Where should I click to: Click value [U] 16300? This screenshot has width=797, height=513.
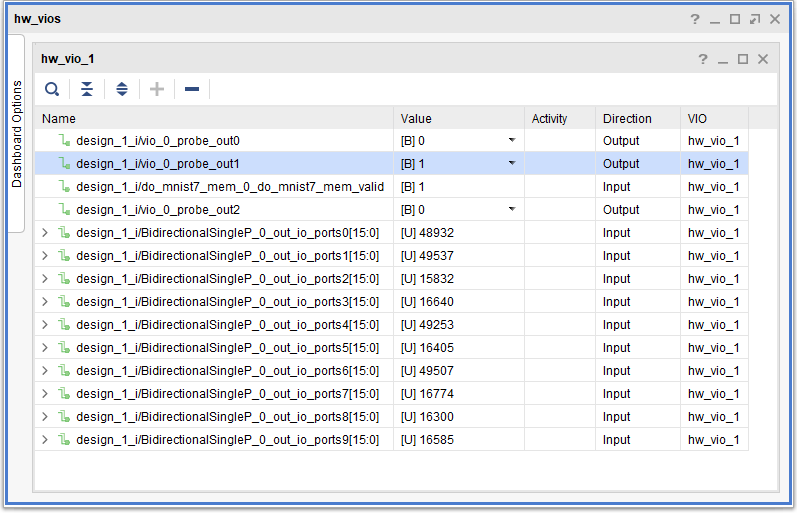click(x=427, y=417)
